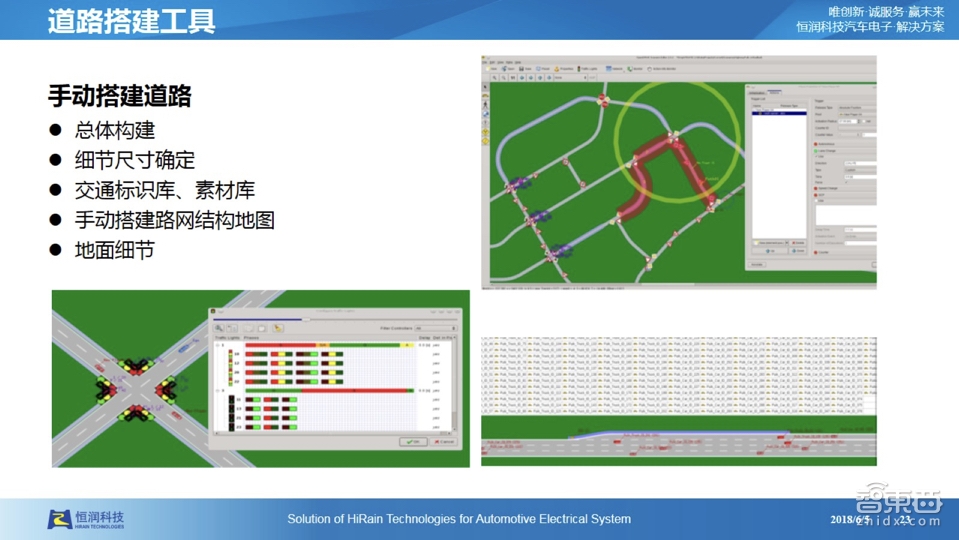Click the Lane Change green indicator
The image size is (959, 540).
pyautogui.click(x=817, y=150)
